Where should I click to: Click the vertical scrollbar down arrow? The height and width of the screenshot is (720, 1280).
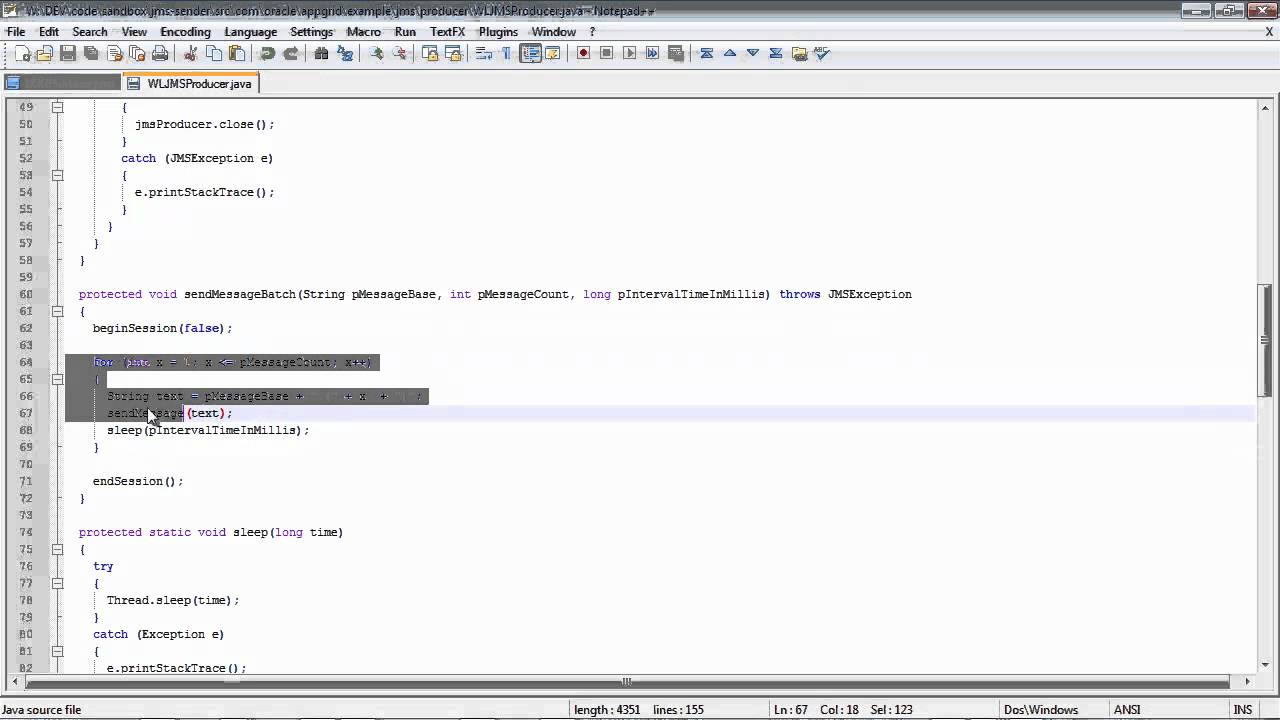pos(1265,663)
